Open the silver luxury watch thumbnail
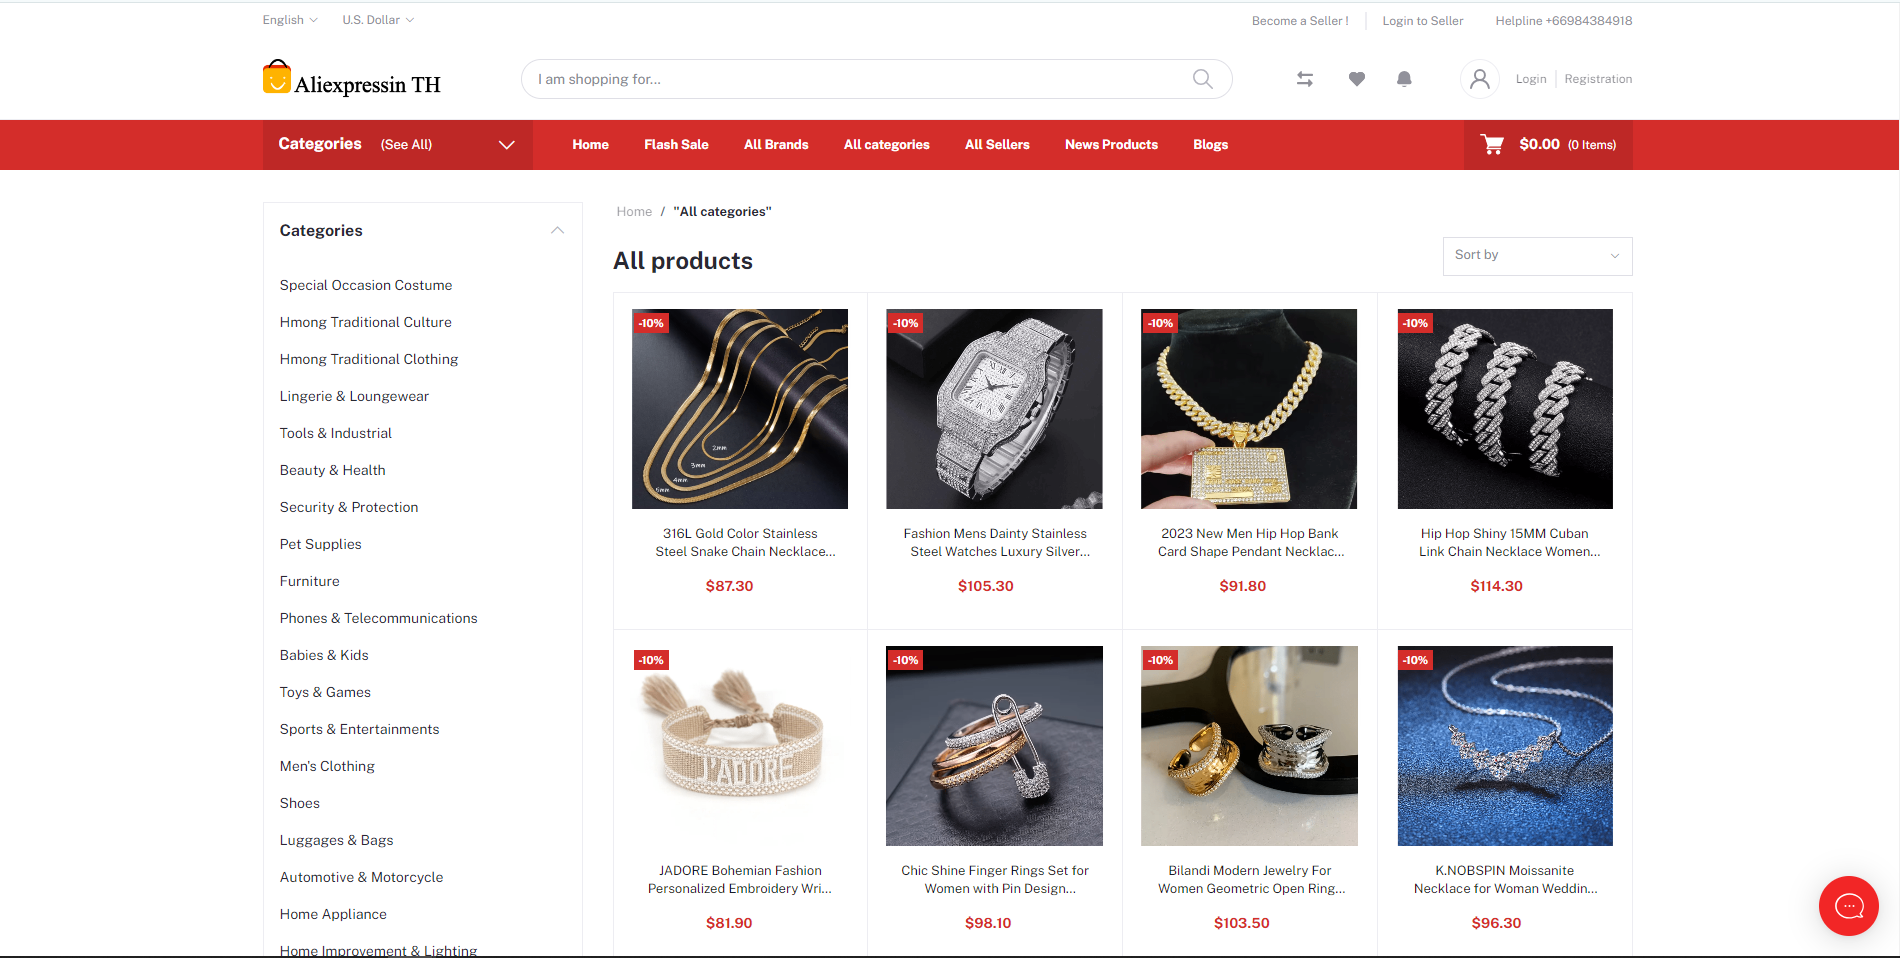Screen dimensions: 1900x958 [994, 409]
